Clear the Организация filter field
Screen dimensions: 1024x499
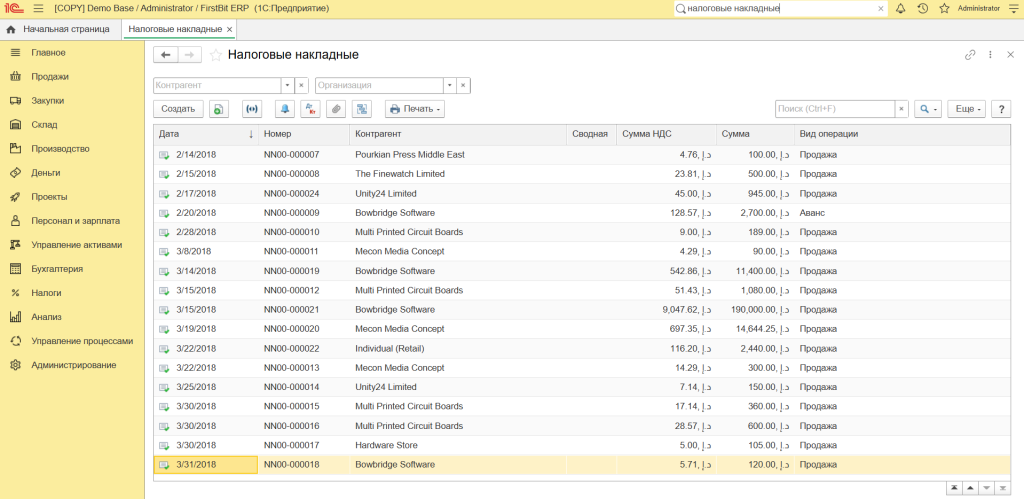tap(463, 86)
